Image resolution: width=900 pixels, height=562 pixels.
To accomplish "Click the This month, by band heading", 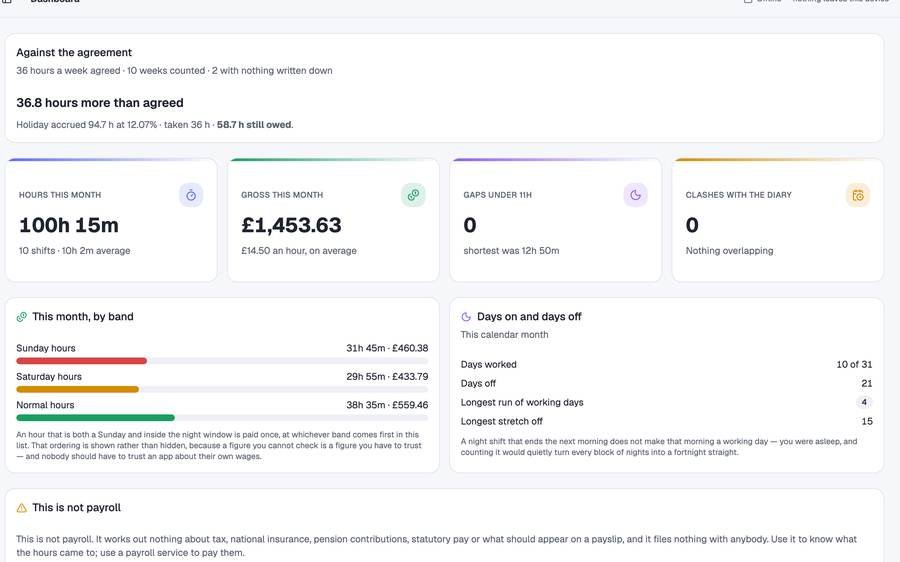I will pos(83,317).
